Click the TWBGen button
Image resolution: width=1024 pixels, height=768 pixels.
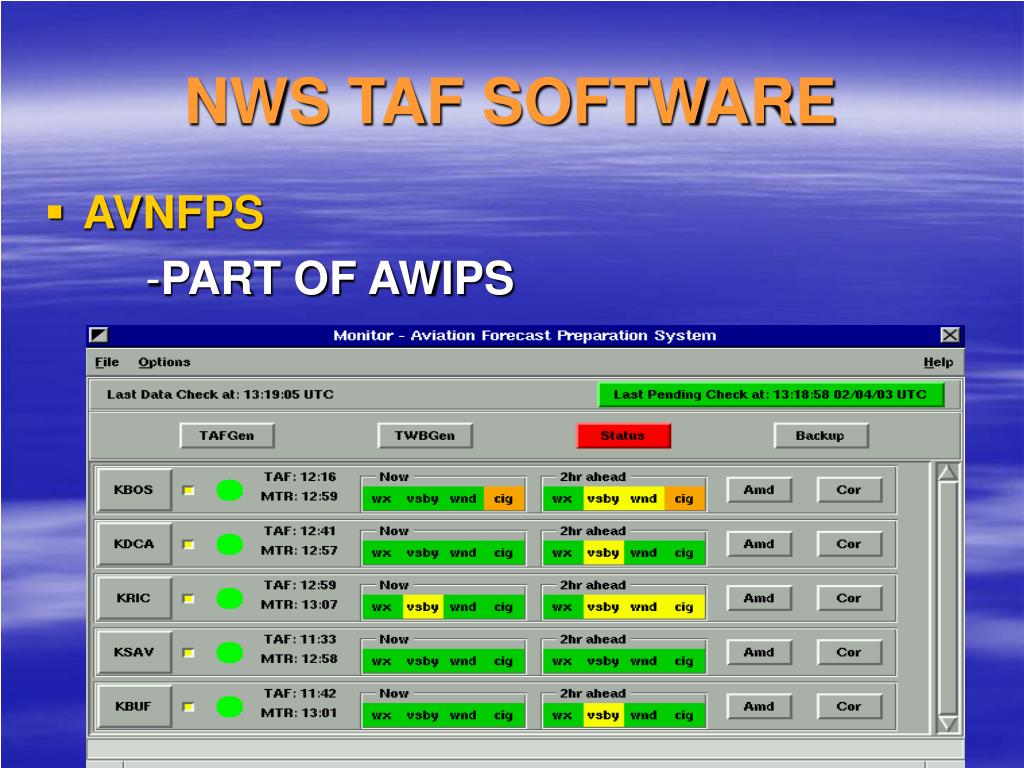(x=424, y=436)
